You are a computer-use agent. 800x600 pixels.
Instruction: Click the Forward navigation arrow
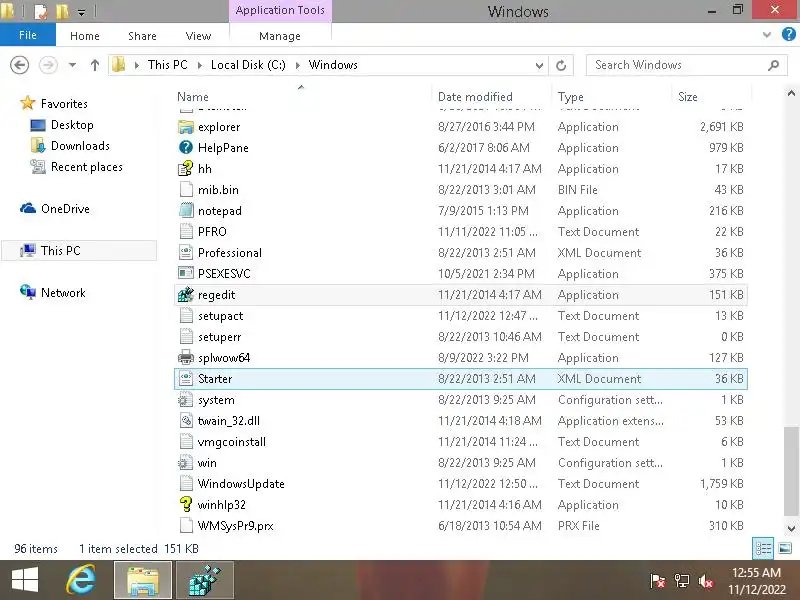click(x=48, y=65)
